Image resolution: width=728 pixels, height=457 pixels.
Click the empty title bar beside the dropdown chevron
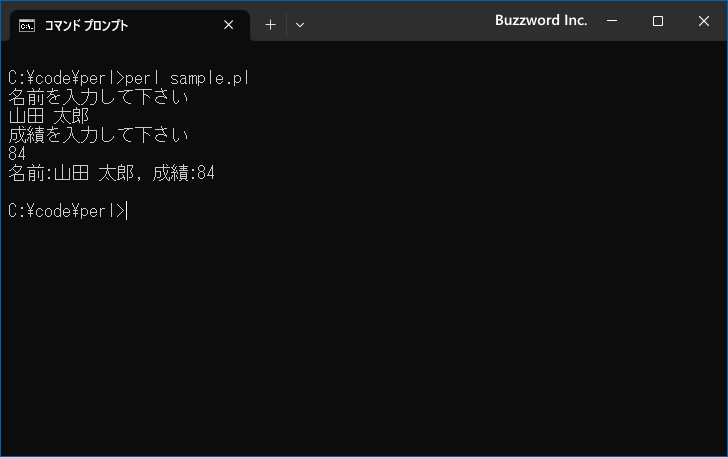coord(399,21)
